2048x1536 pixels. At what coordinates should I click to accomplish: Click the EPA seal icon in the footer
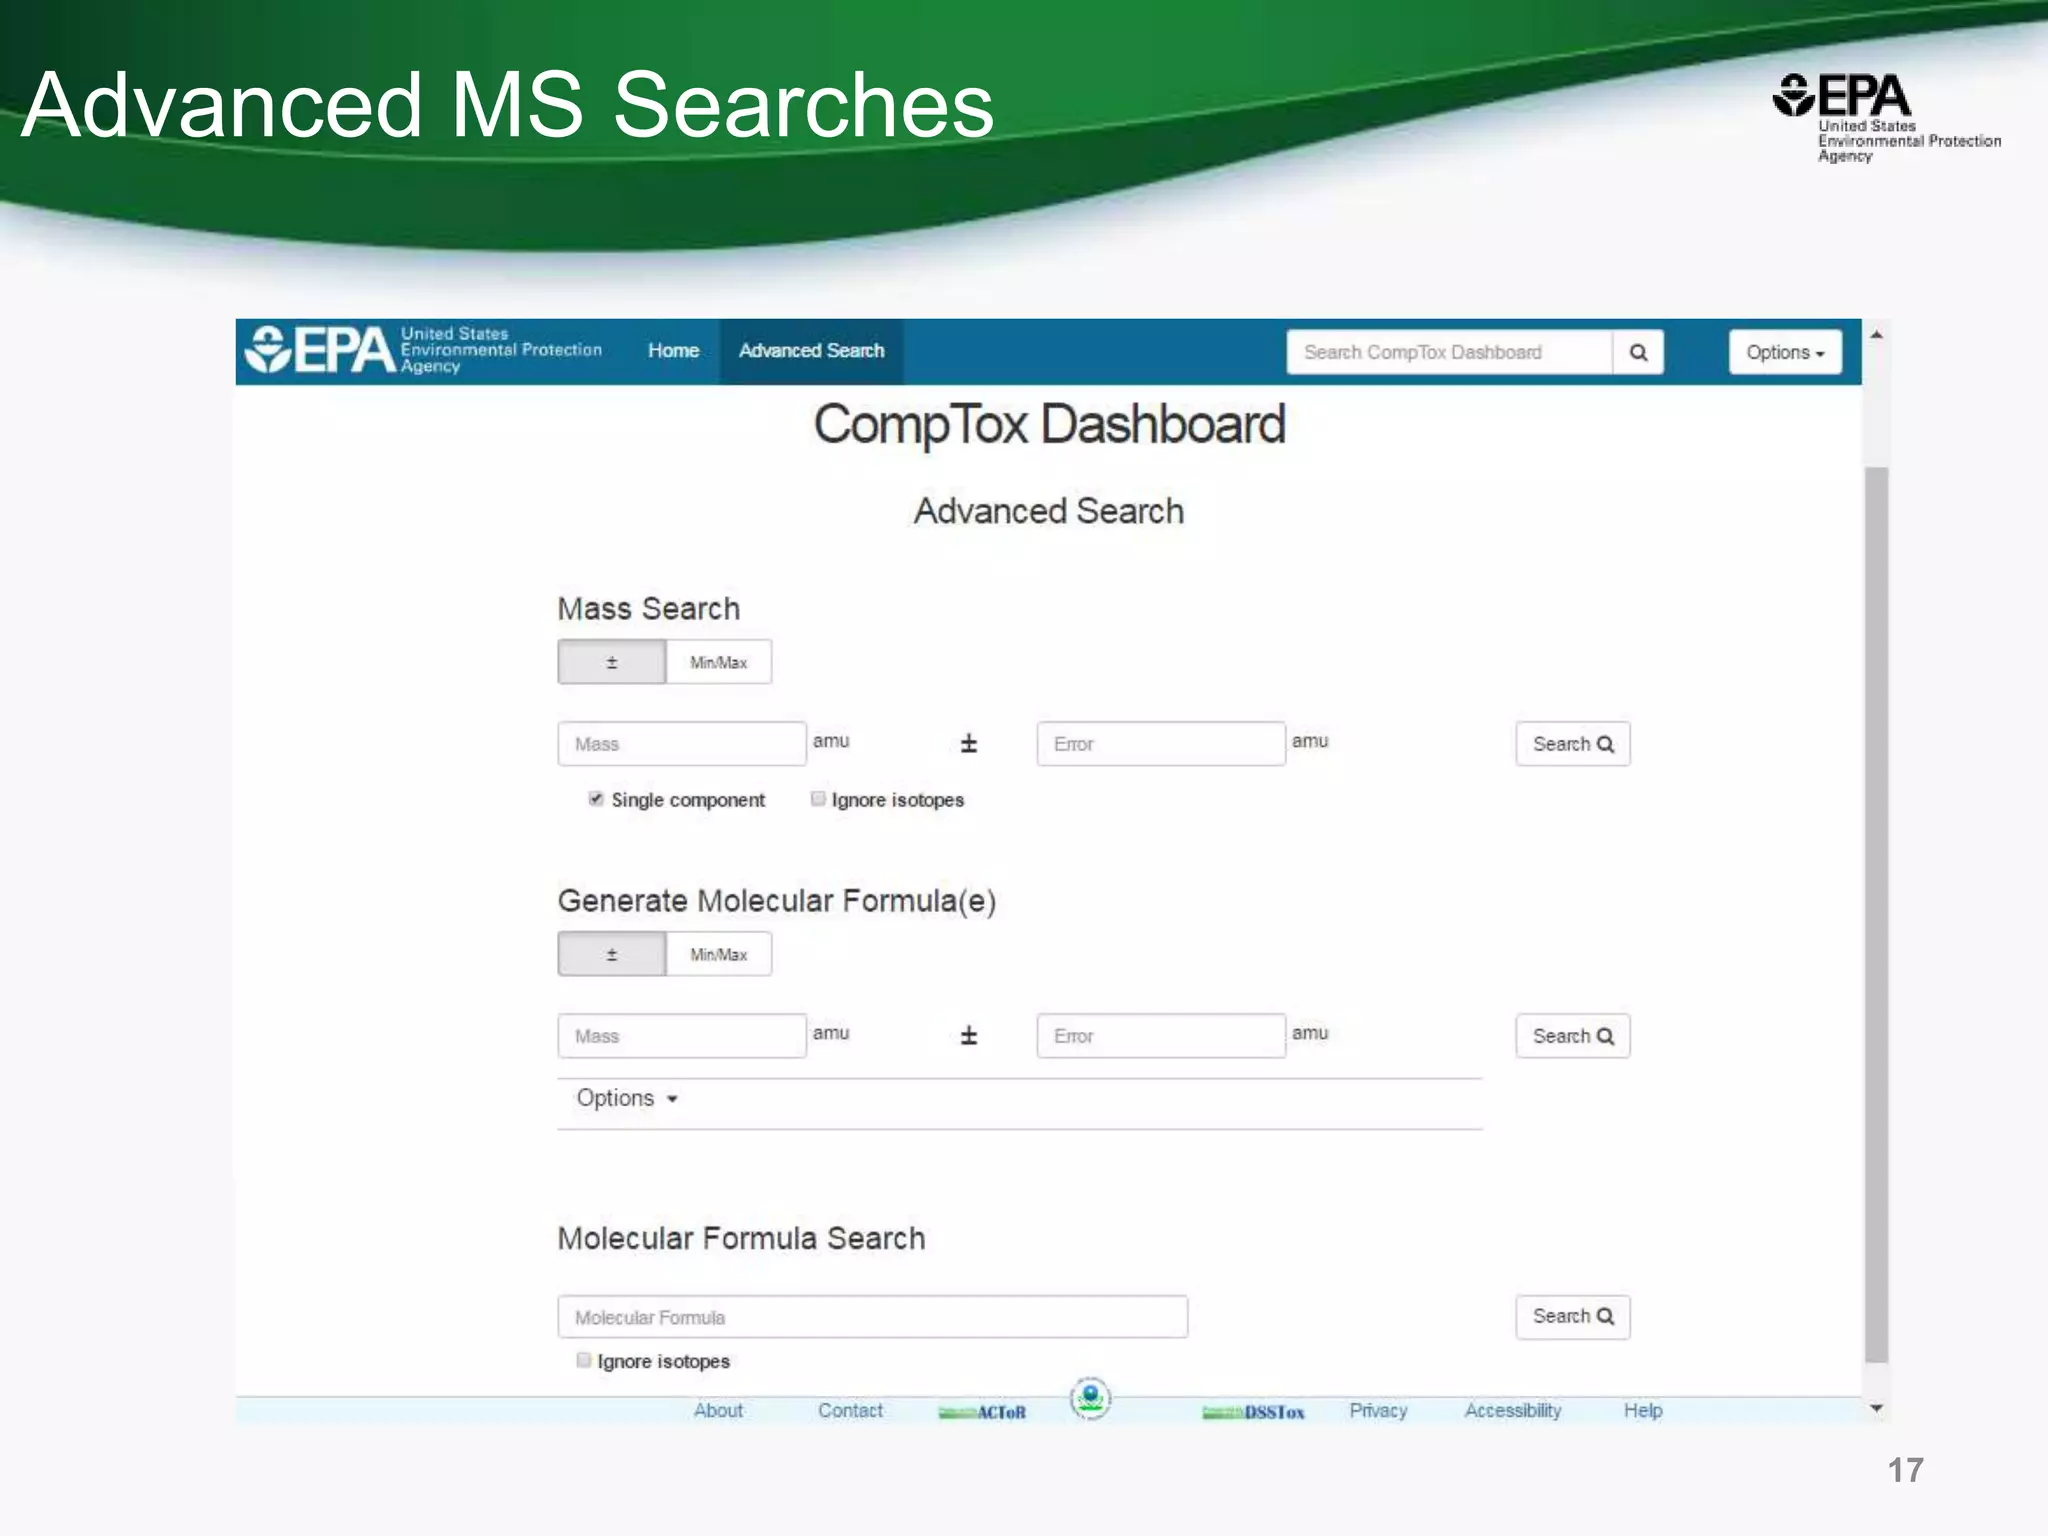coord(1090,1398)
